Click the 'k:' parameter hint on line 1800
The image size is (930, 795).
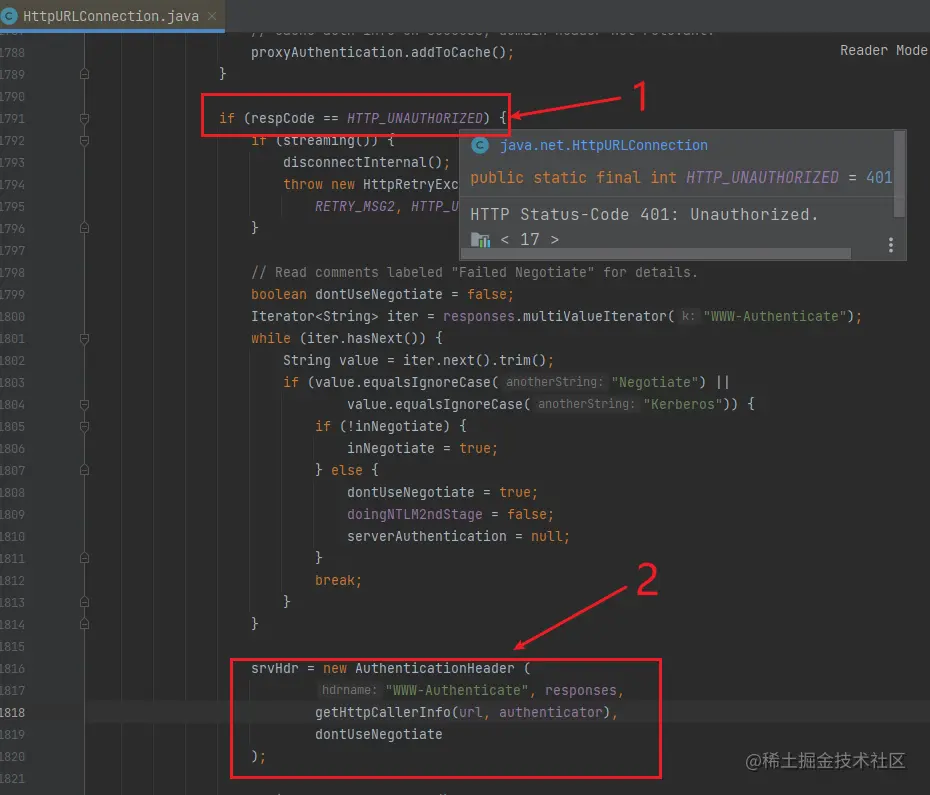[687, 316]
